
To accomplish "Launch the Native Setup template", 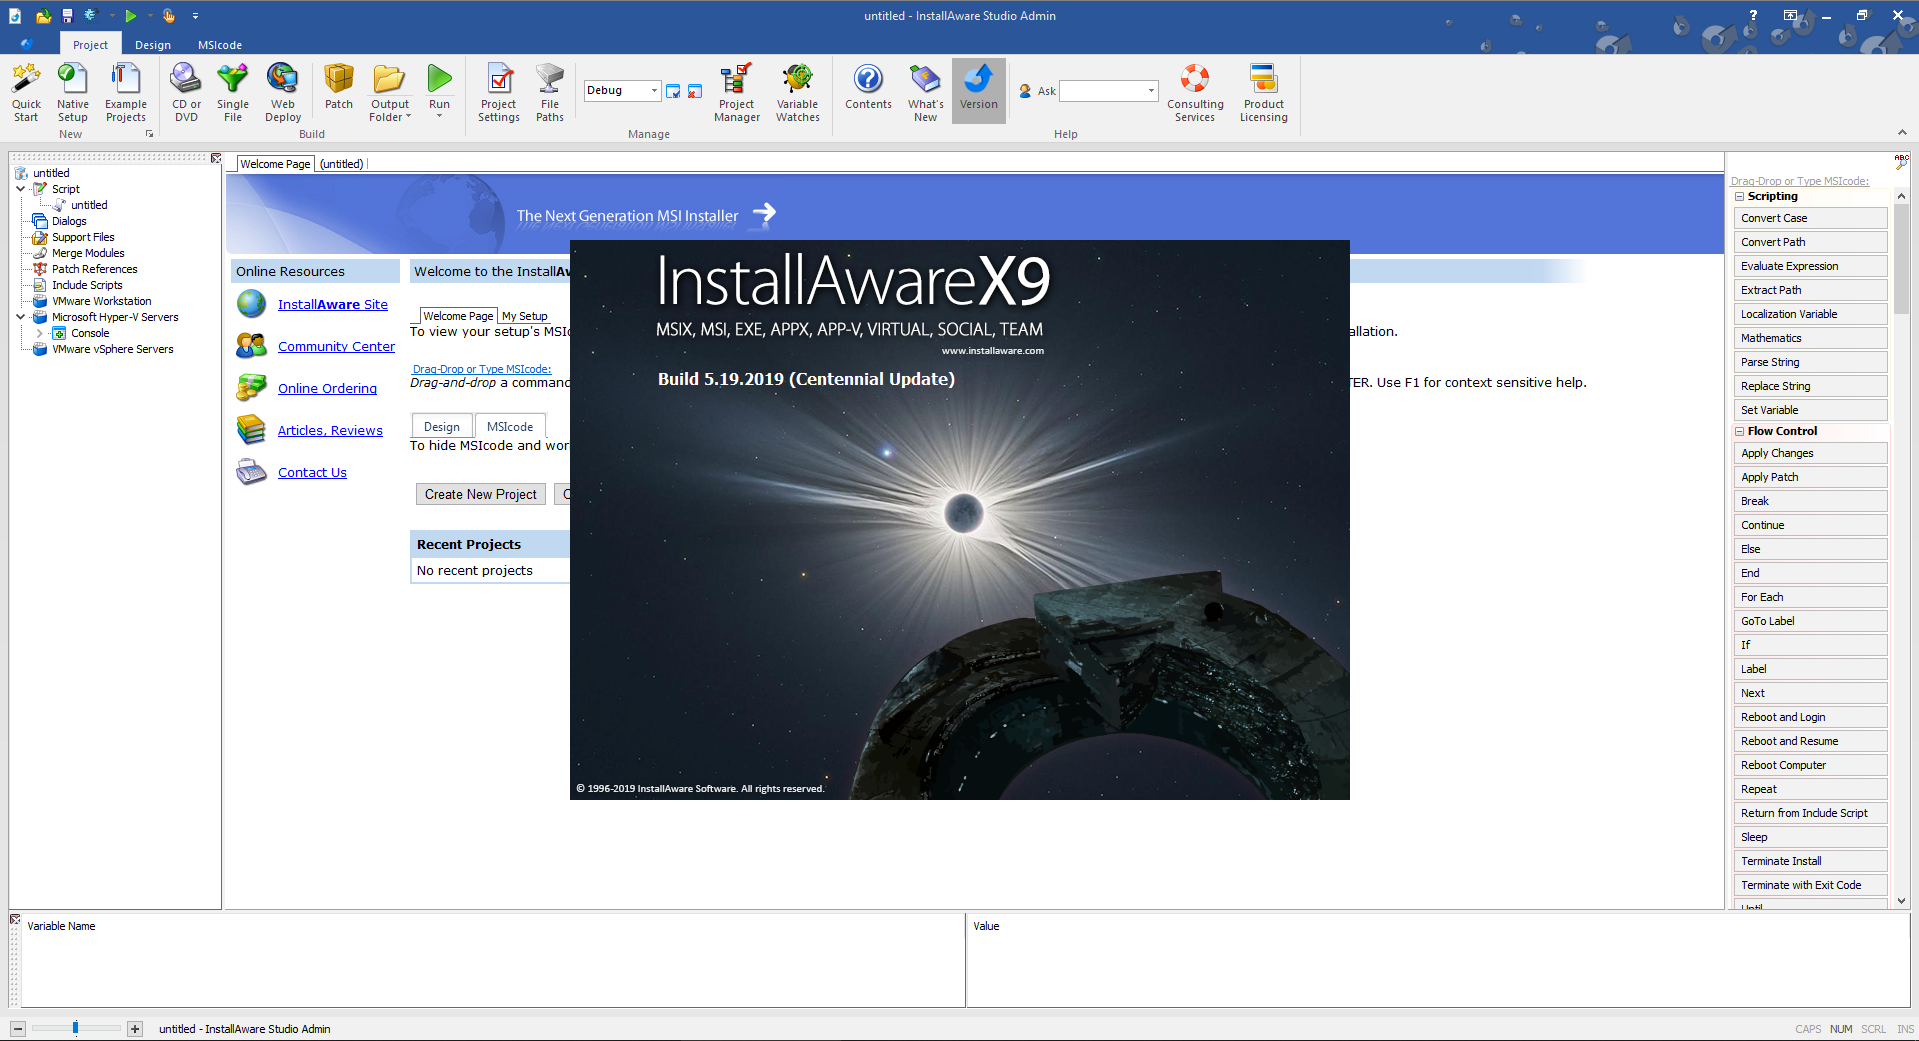I will 72,92.
